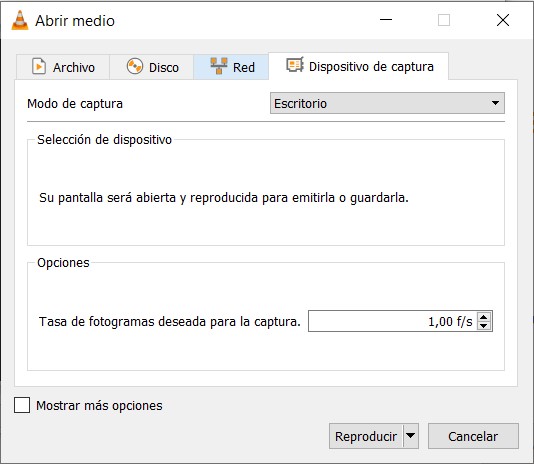Select the Red tab label
Viewport: 534px width, 464px height.
tap(244, 67)
